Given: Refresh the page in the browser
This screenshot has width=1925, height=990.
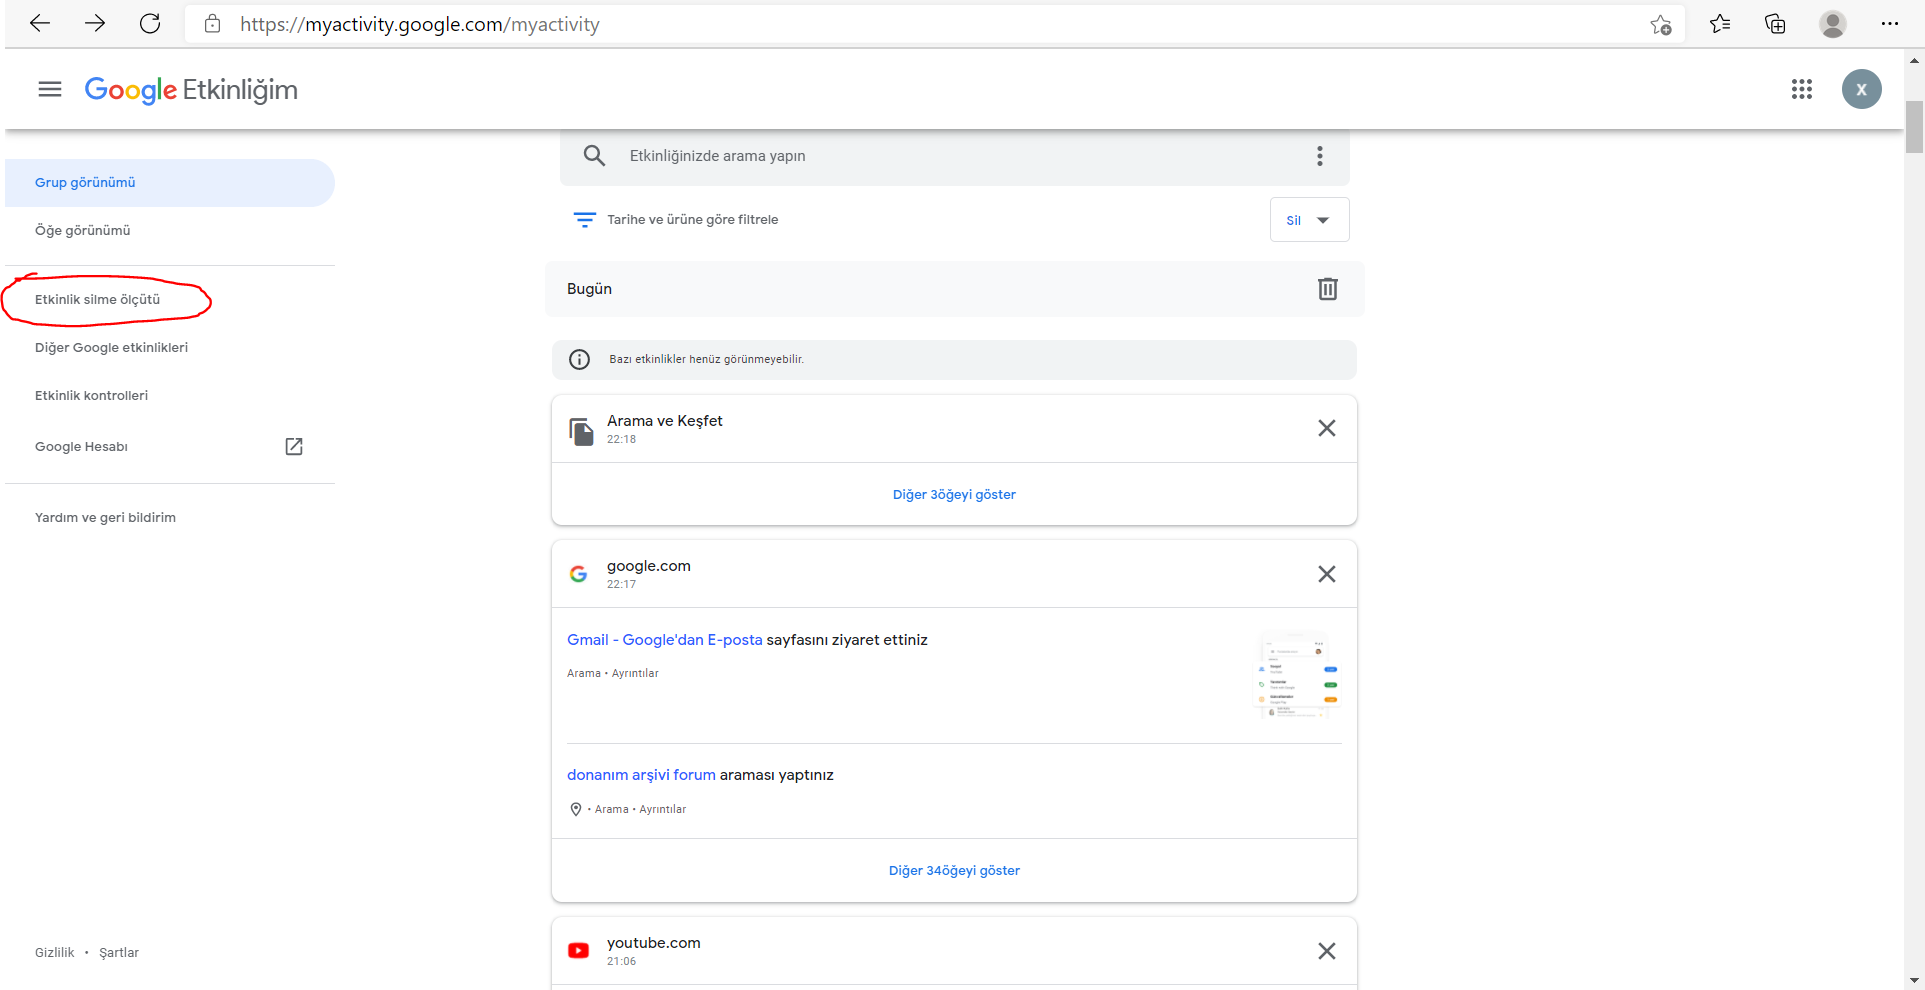Looking at the screenshot, I should click(150, 24).
